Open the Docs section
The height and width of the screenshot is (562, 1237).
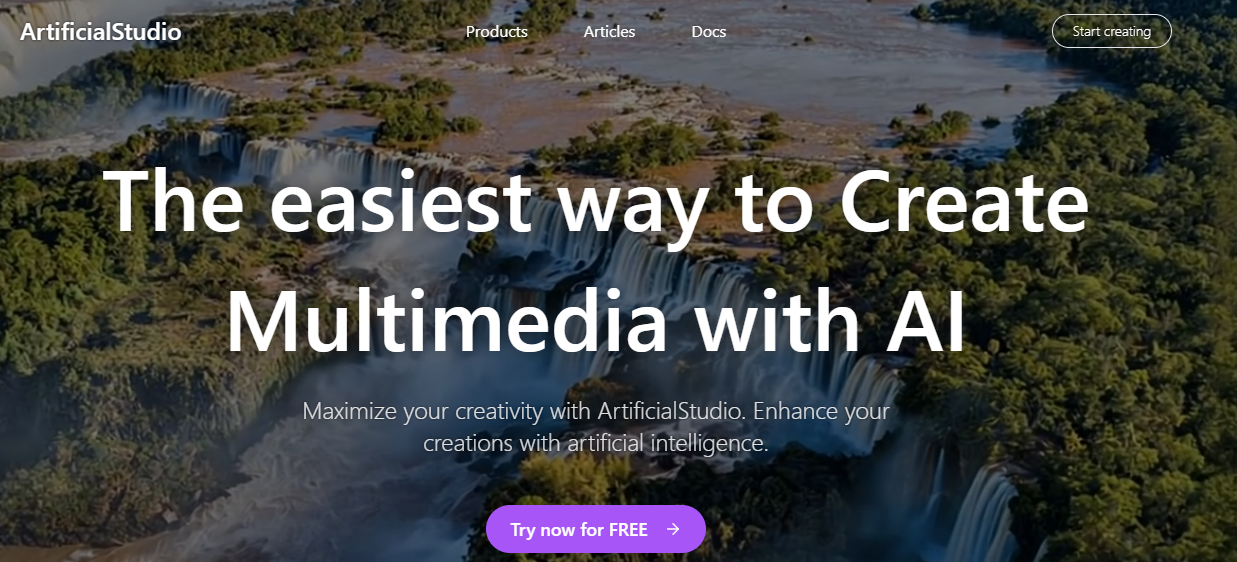tap(708, 32)
